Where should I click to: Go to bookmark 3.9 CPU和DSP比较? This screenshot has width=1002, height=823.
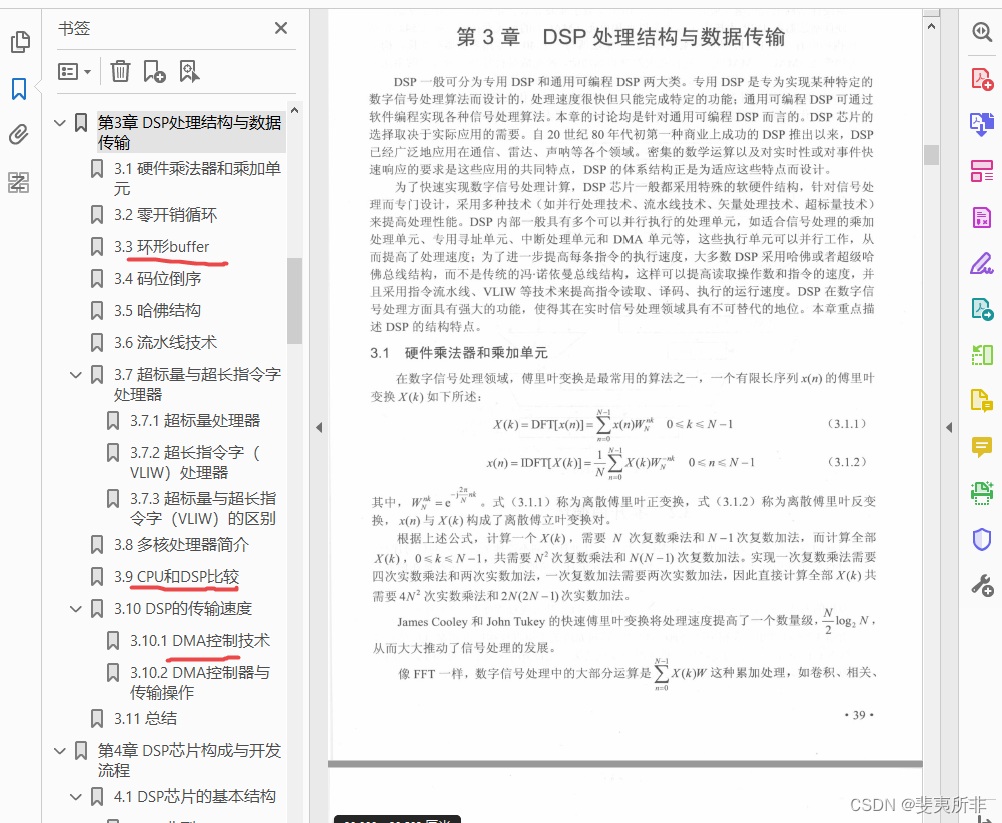176,576
